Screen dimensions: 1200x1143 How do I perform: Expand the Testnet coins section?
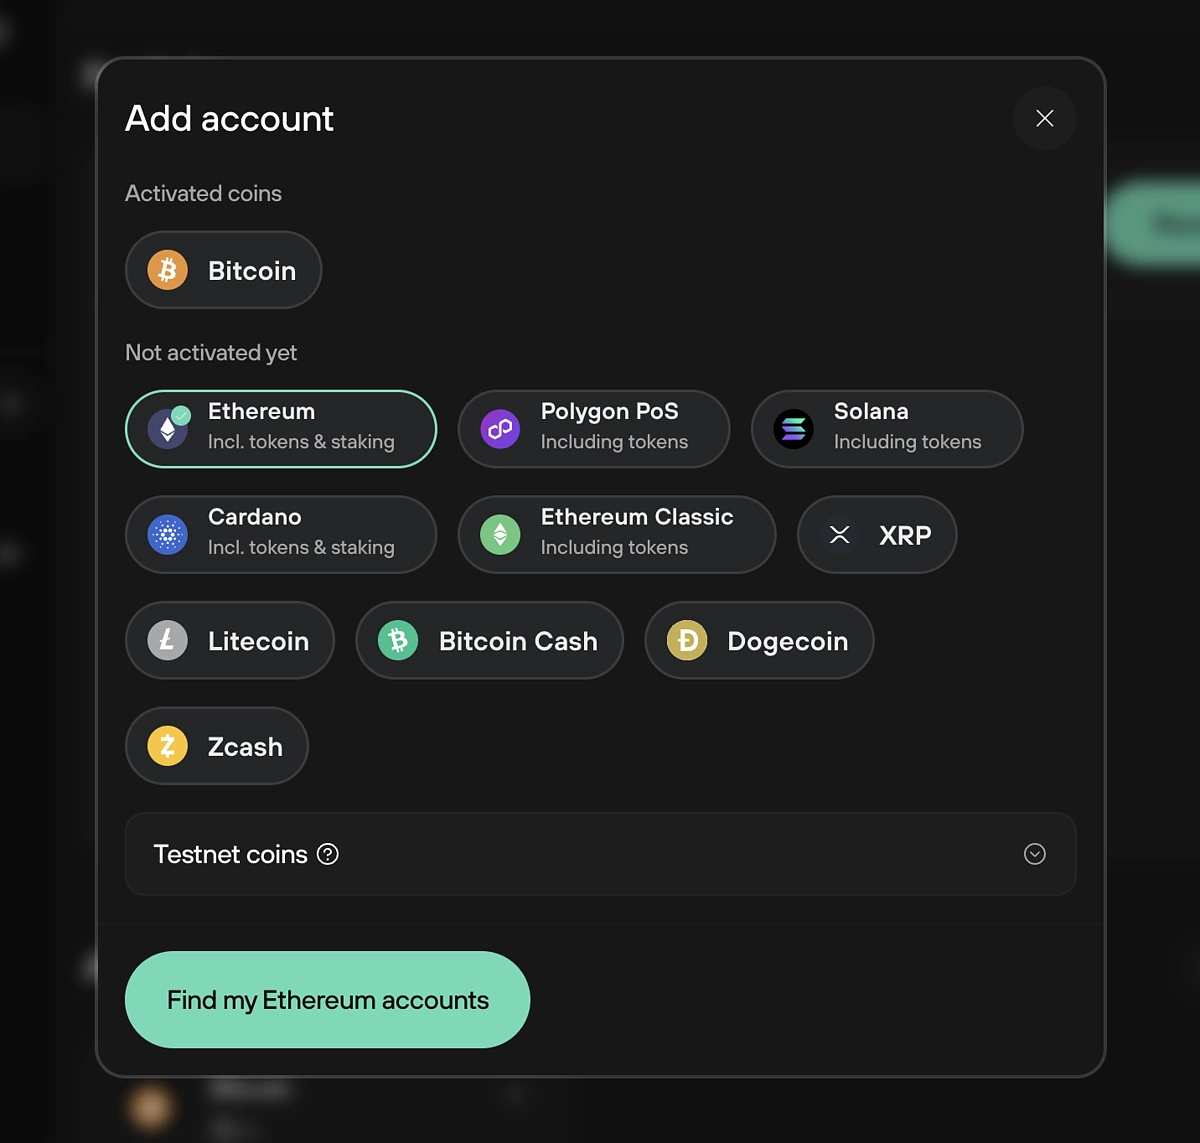click(x=600, y=854)
